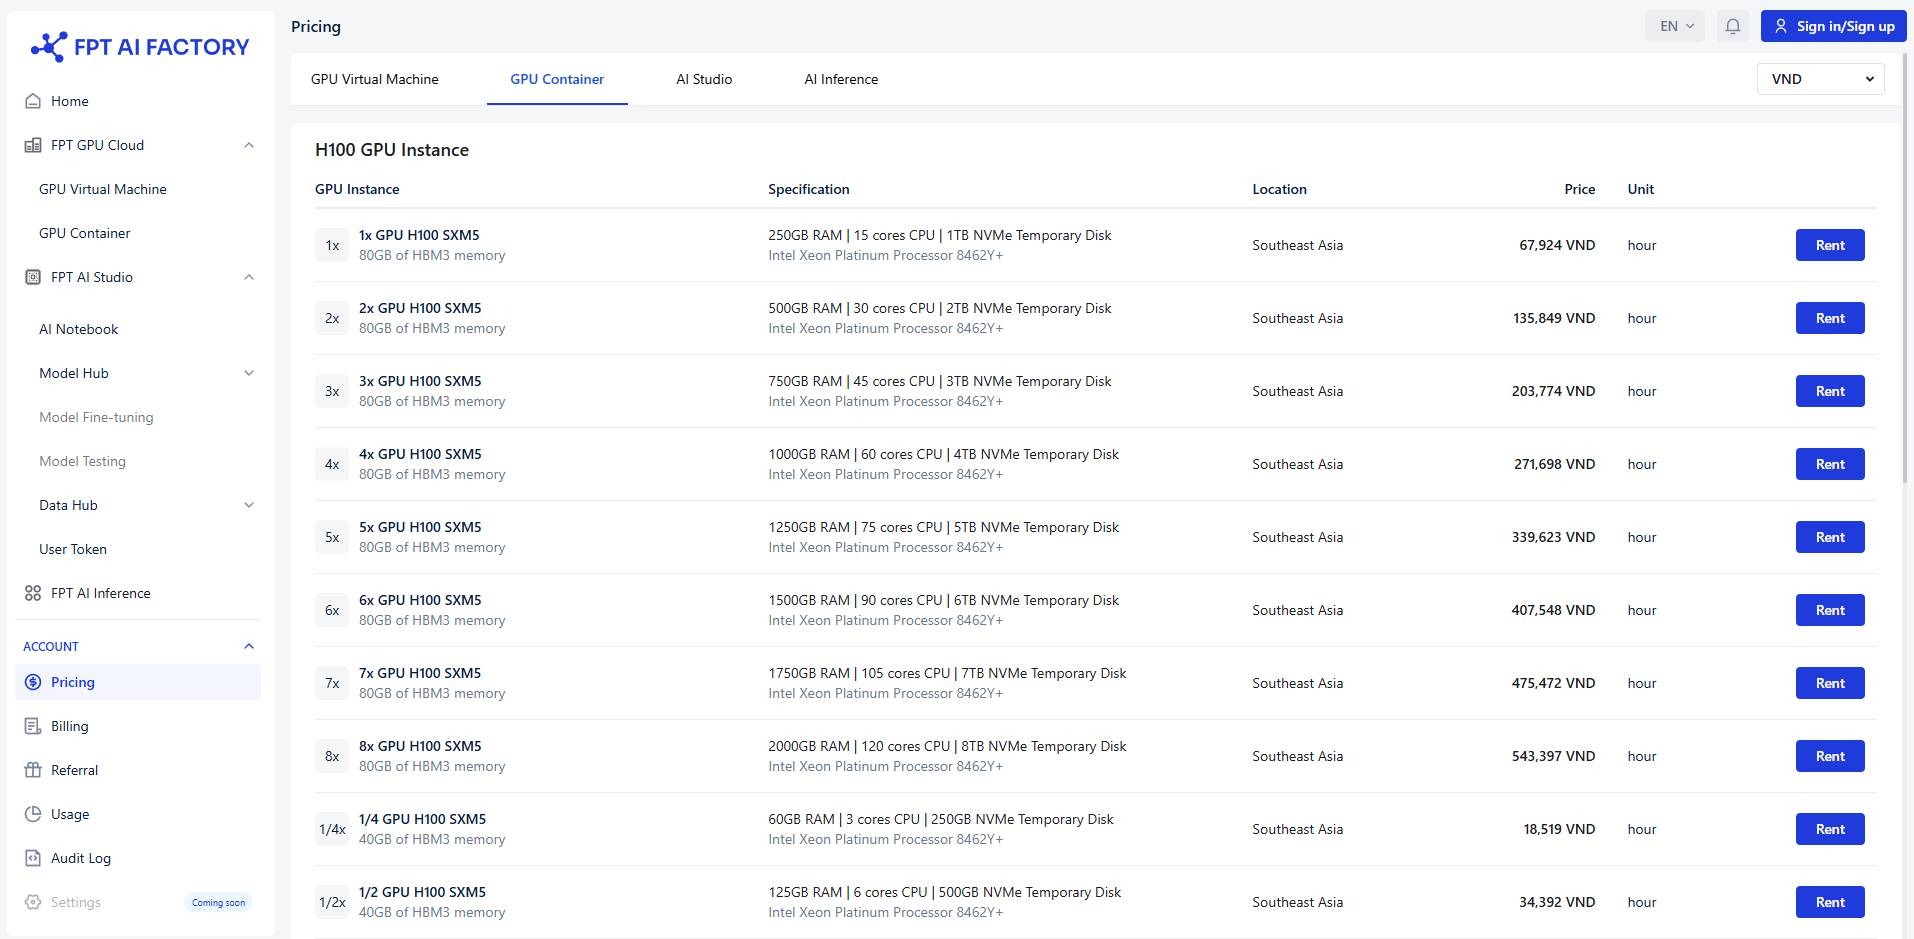Viewport: 1914px width, 939px height.
Task: Click the 67,924 VND price
Action: 1557,245
